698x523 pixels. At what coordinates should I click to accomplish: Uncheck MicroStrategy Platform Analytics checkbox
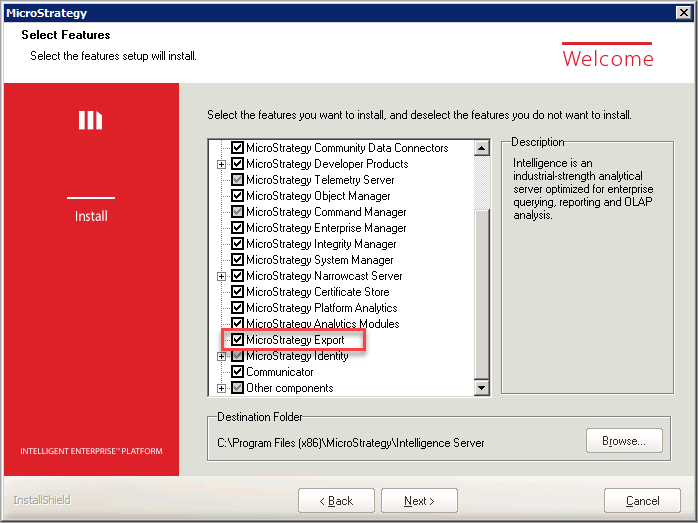click(237, 308)
